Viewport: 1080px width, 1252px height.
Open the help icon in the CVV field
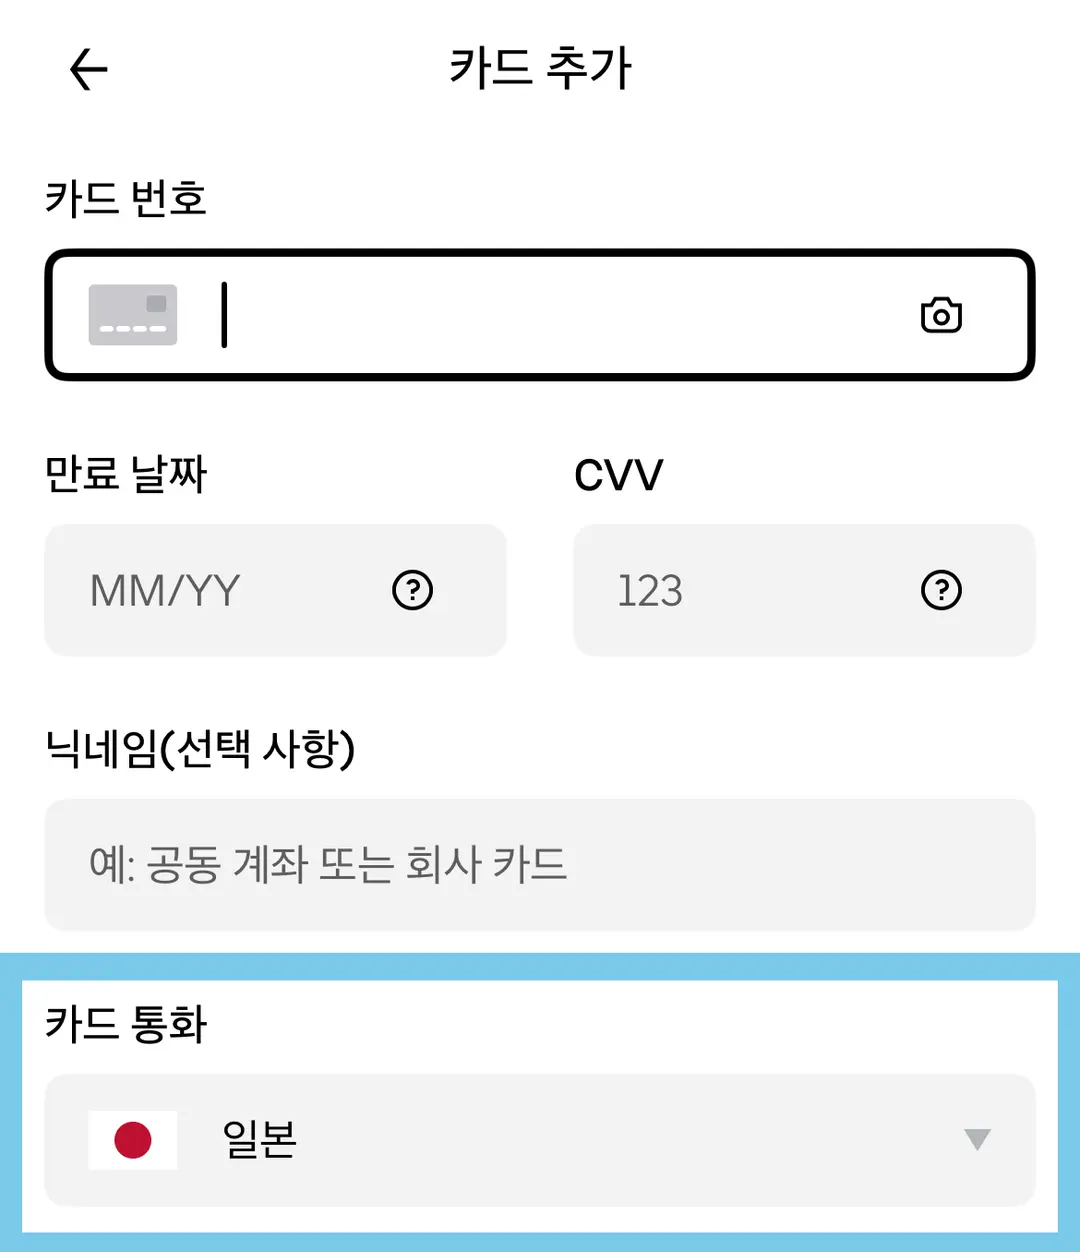pyautogui.click(x=941, y=590)
